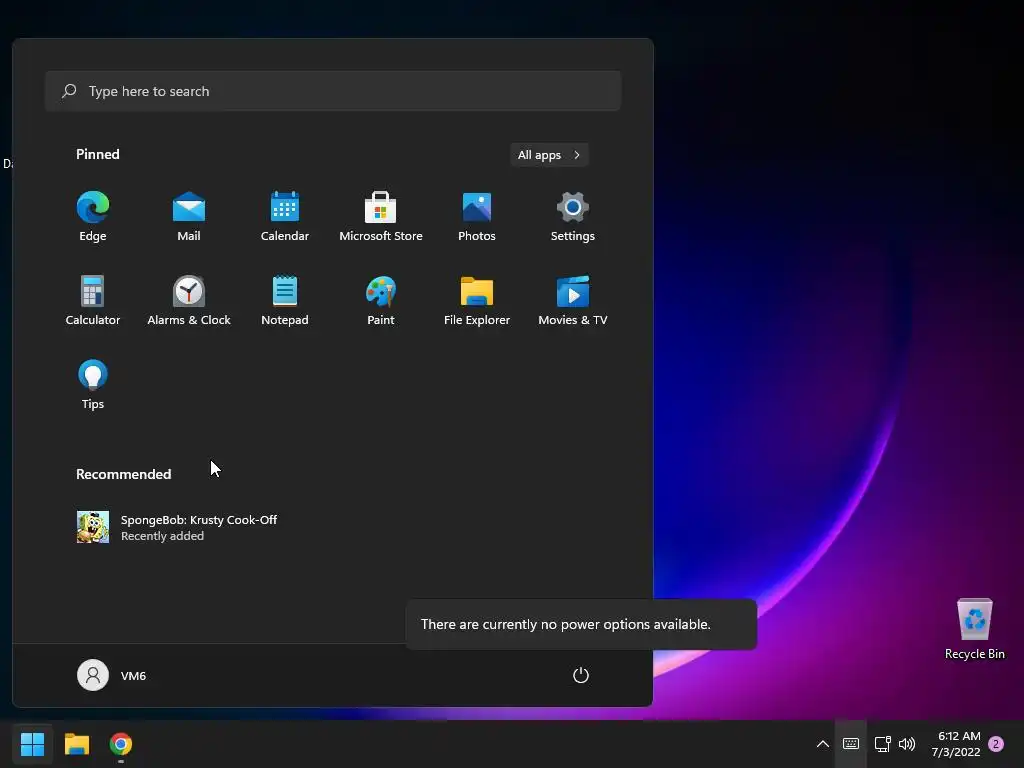Open File Explorer in pinned apps
1024x768 pixels.
click(x=477, y=300)
